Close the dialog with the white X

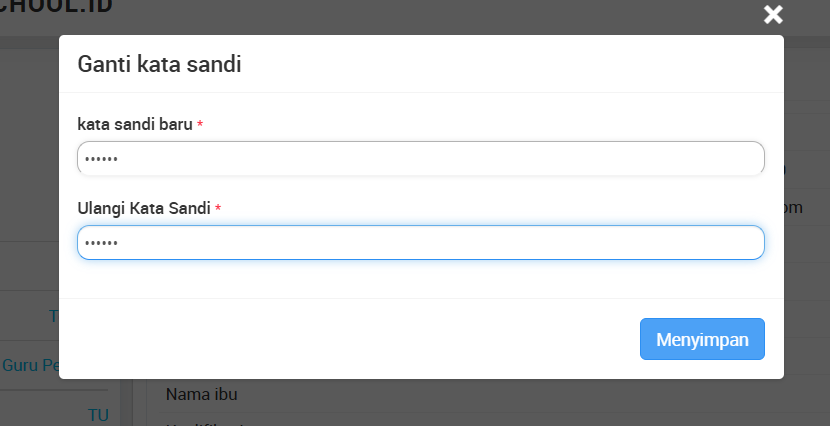[773, 14]
